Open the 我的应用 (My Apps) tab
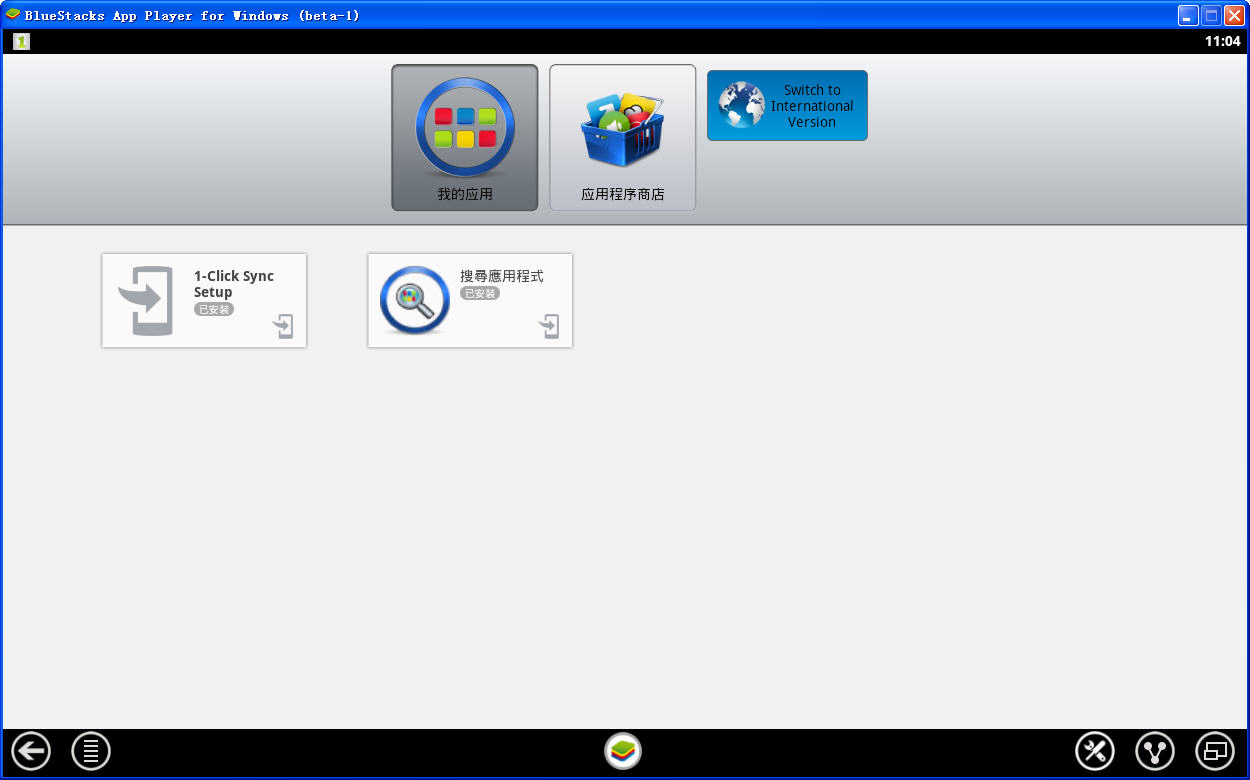Viewport: 1250px width, 780px height. pos(465,138)
